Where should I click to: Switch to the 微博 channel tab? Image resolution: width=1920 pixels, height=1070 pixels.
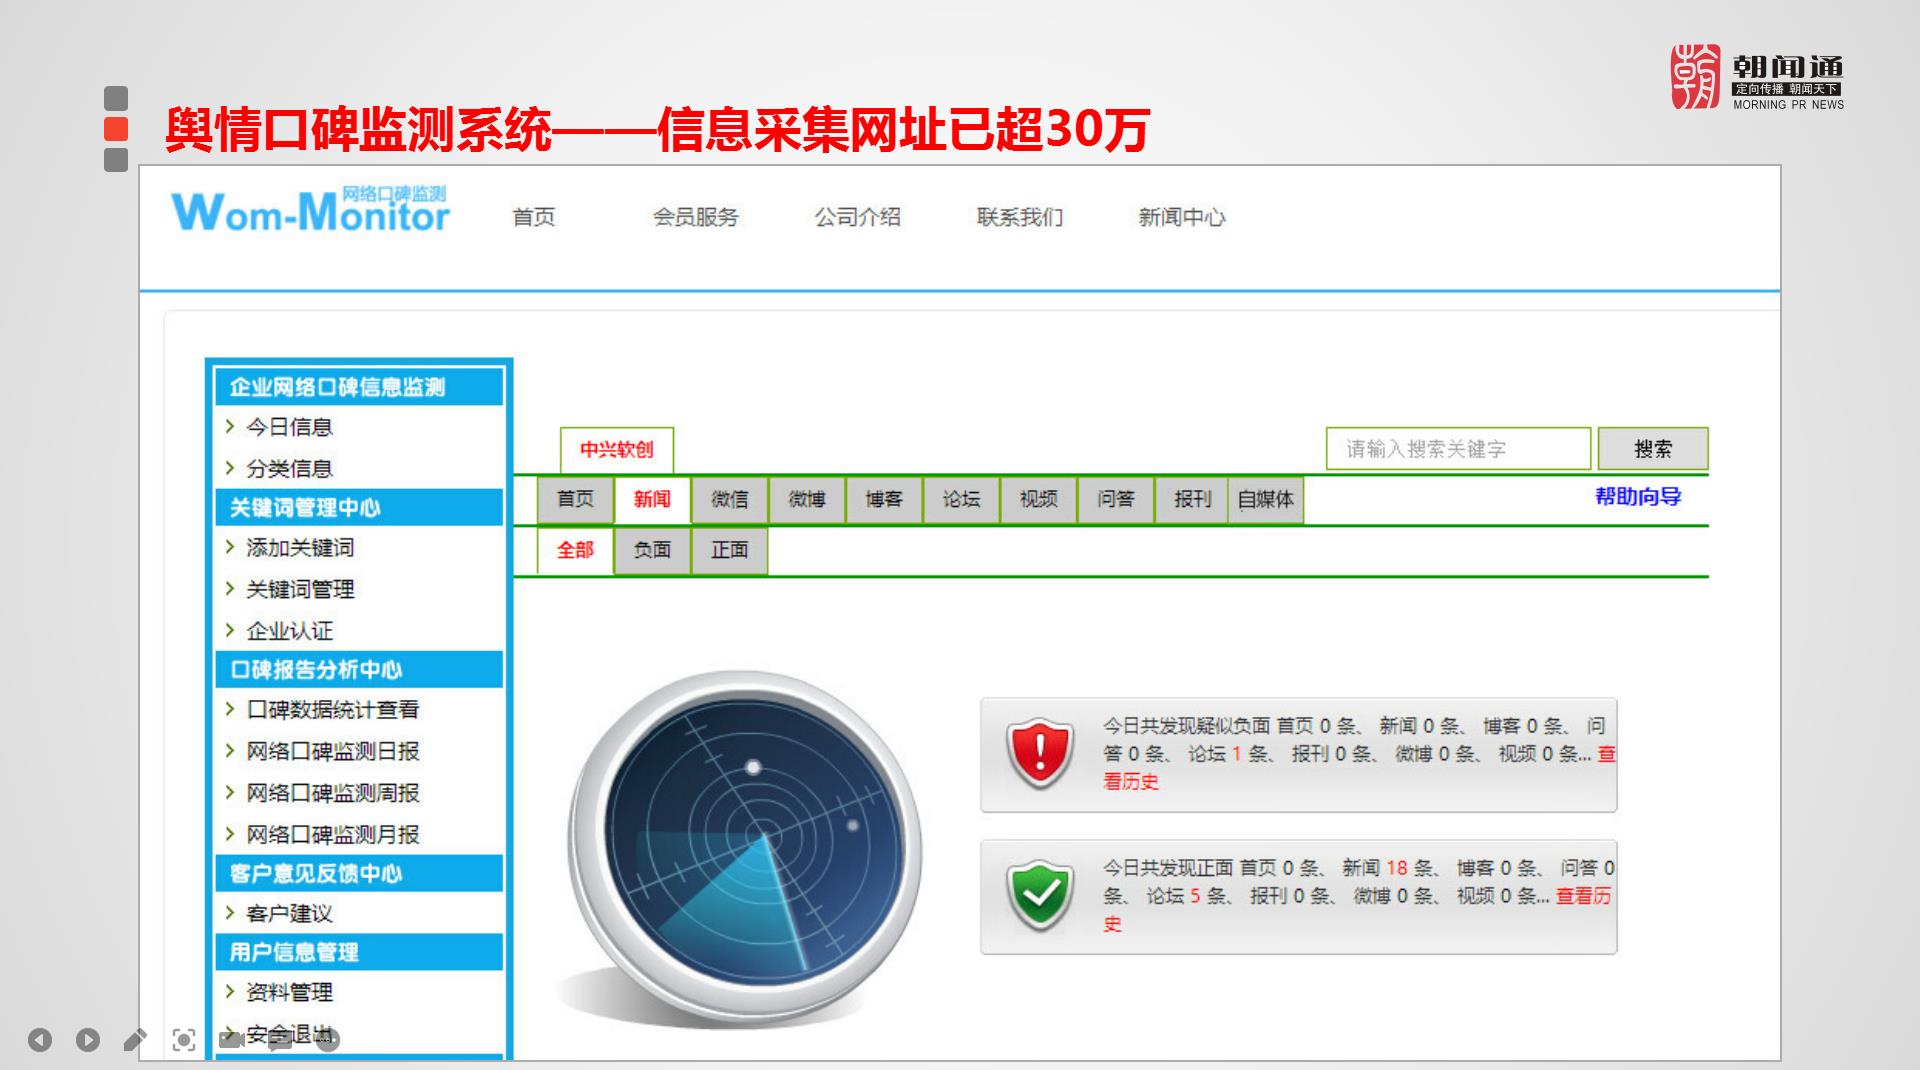click(x=807, y=499)
